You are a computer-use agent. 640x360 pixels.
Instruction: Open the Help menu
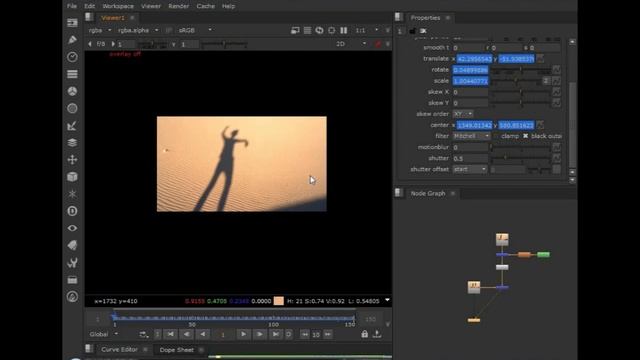tap(228, 6)
